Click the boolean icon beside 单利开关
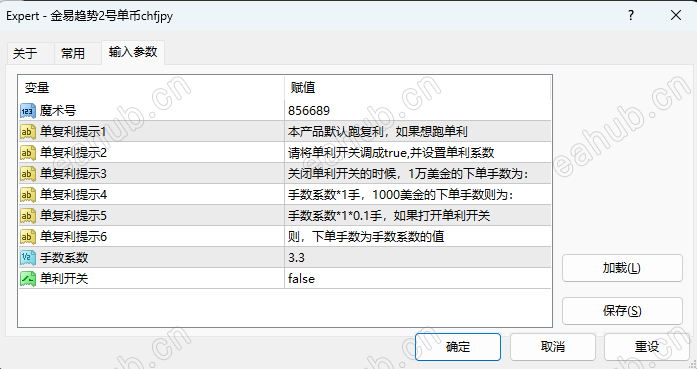The width and height of the screenshot is (697, 369). [x=28, y=279]
